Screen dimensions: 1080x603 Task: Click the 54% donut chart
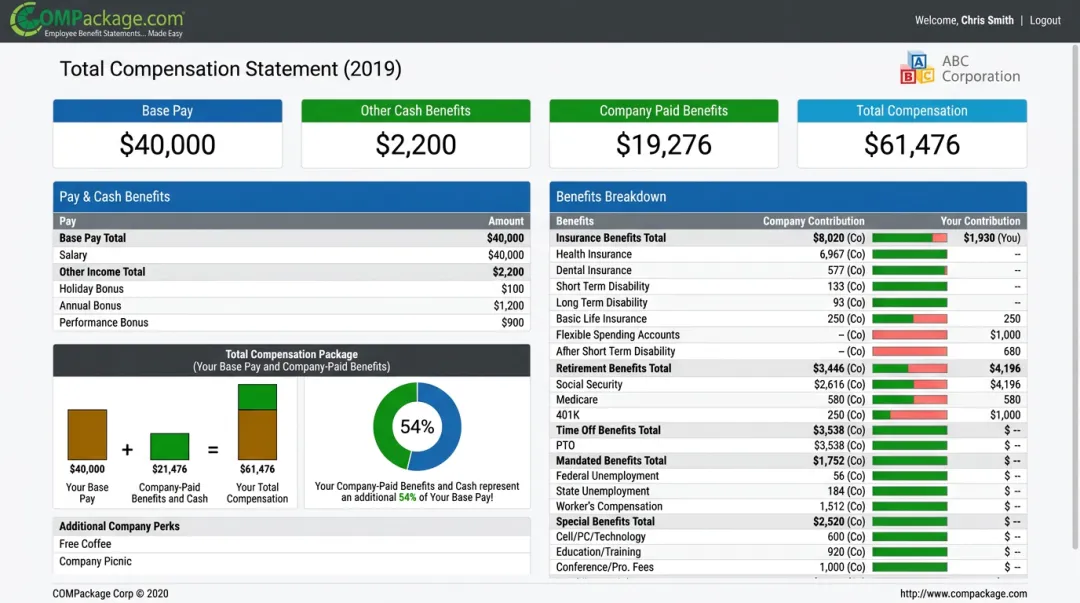pos(417,427)
